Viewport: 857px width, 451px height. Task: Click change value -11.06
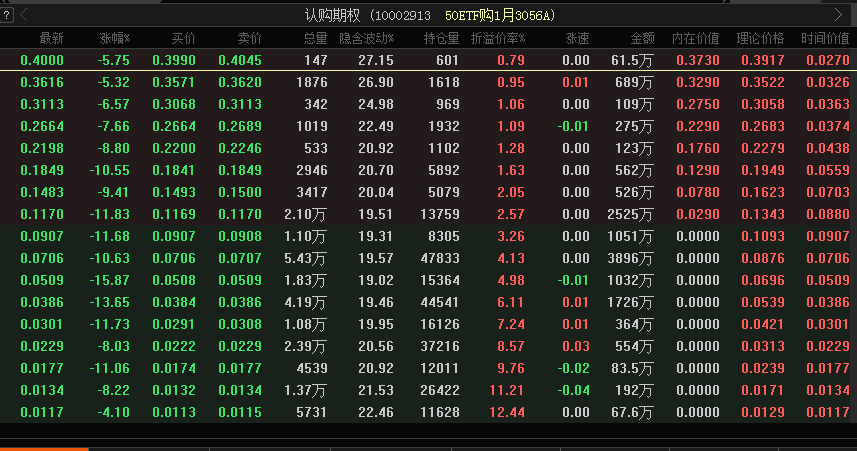110,368
